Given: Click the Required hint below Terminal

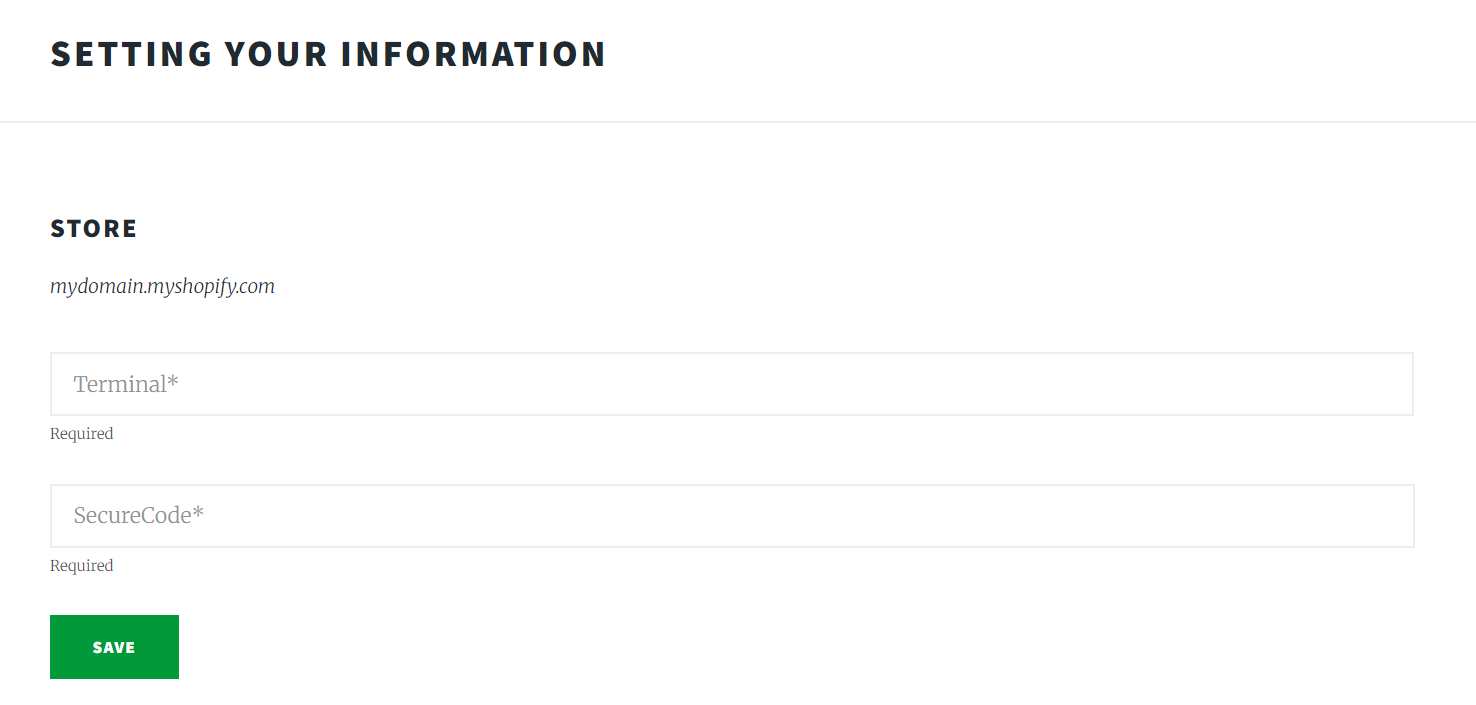Looking at the screenshot, I should tap(82, 434).
